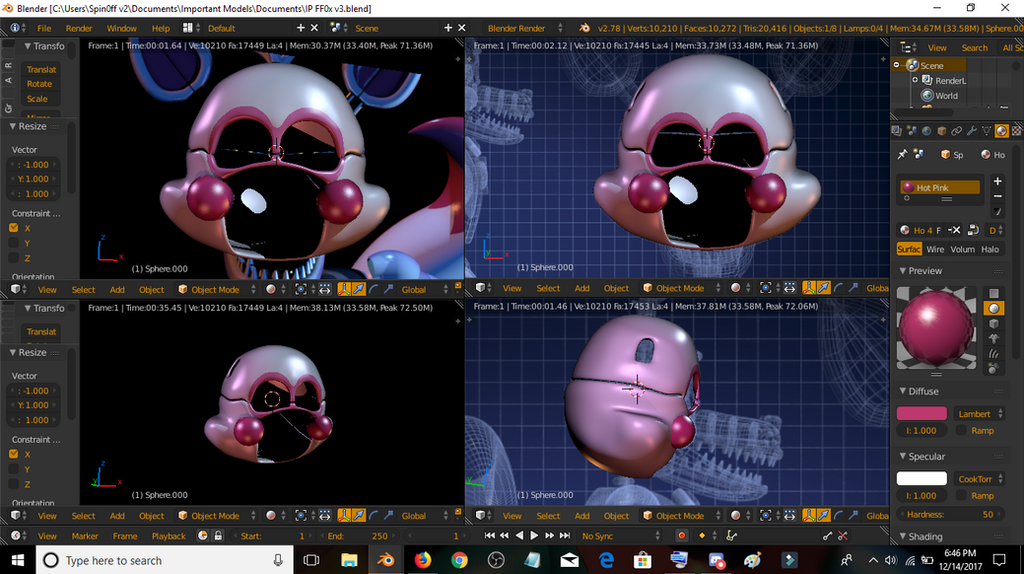1024x574 pixels.
Task: Open the Help menu
Action: pyautogui.click(x=161, y=28)
